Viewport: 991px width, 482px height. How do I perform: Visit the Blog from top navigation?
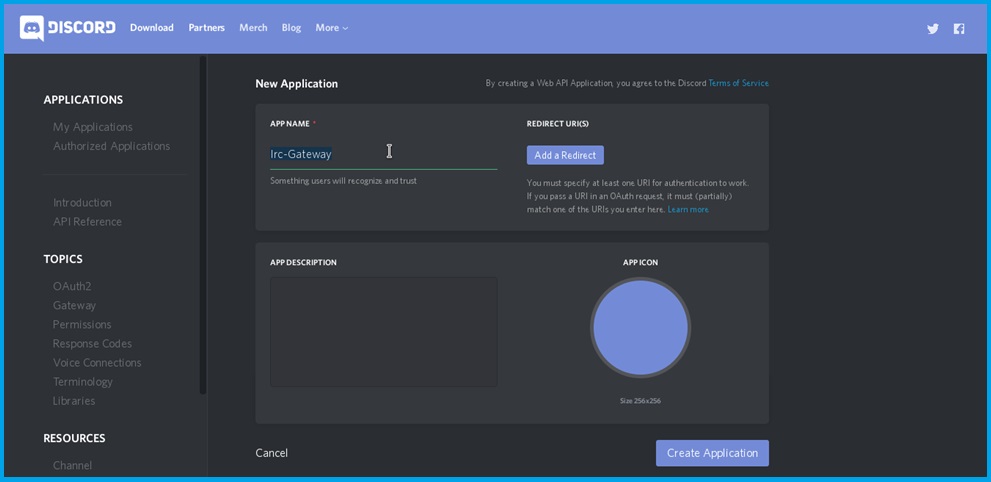tap(291, 28)
